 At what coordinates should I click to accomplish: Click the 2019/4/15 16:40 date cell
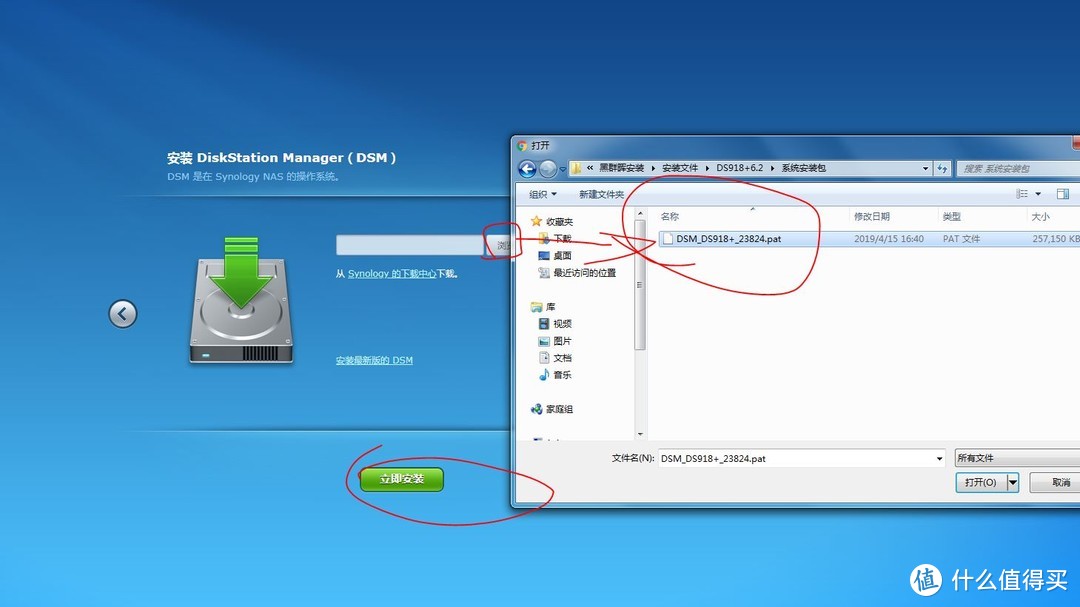coord(889,239)
